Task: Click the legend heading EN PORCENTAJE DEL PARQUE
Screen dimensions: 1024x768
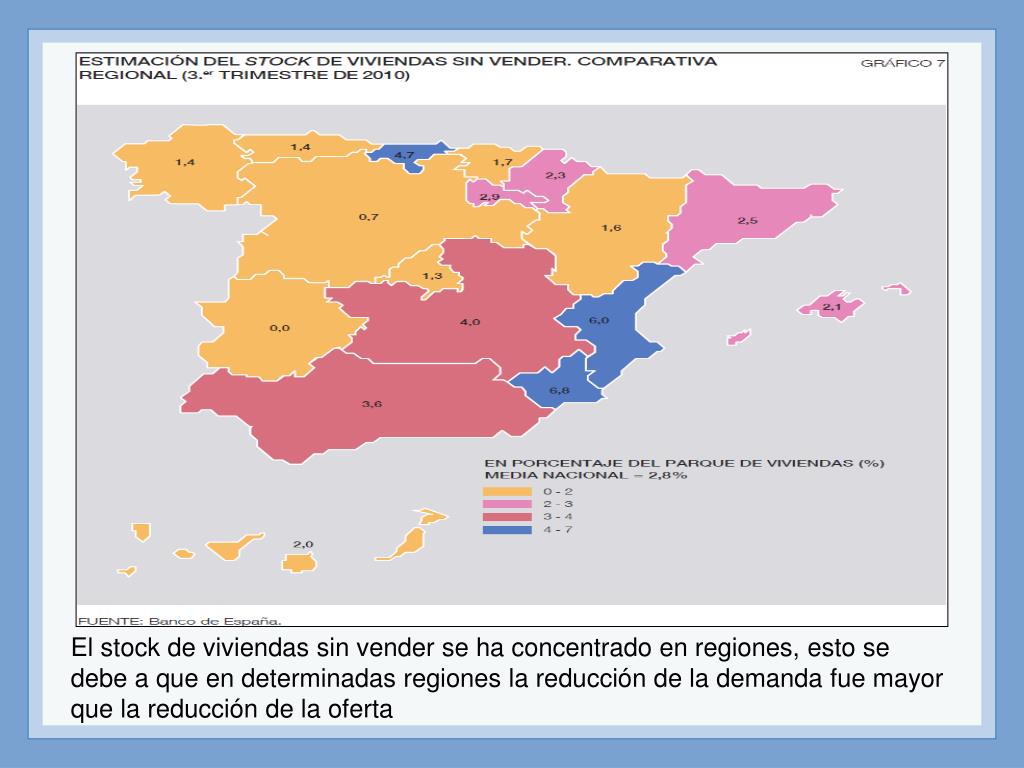Action: [684, 463]
